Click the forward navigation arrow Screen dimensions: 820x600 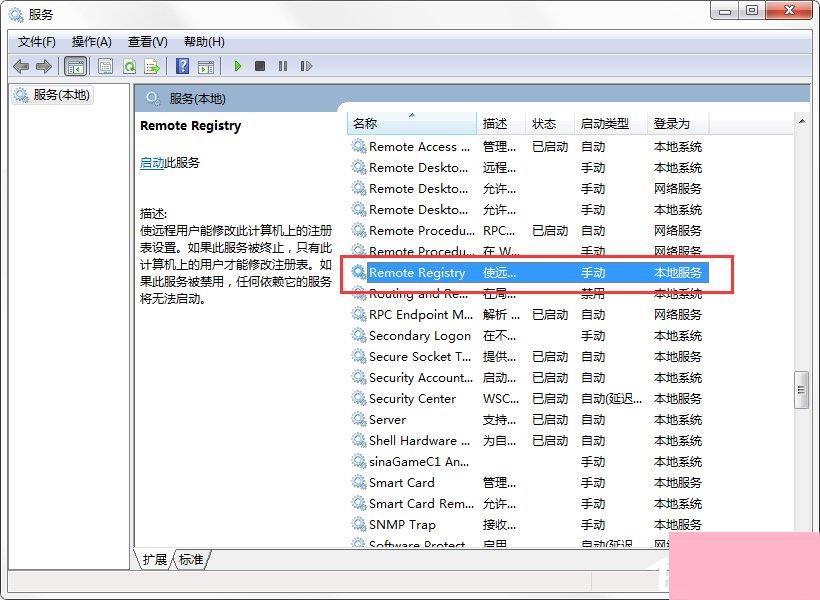coord(45,66)
